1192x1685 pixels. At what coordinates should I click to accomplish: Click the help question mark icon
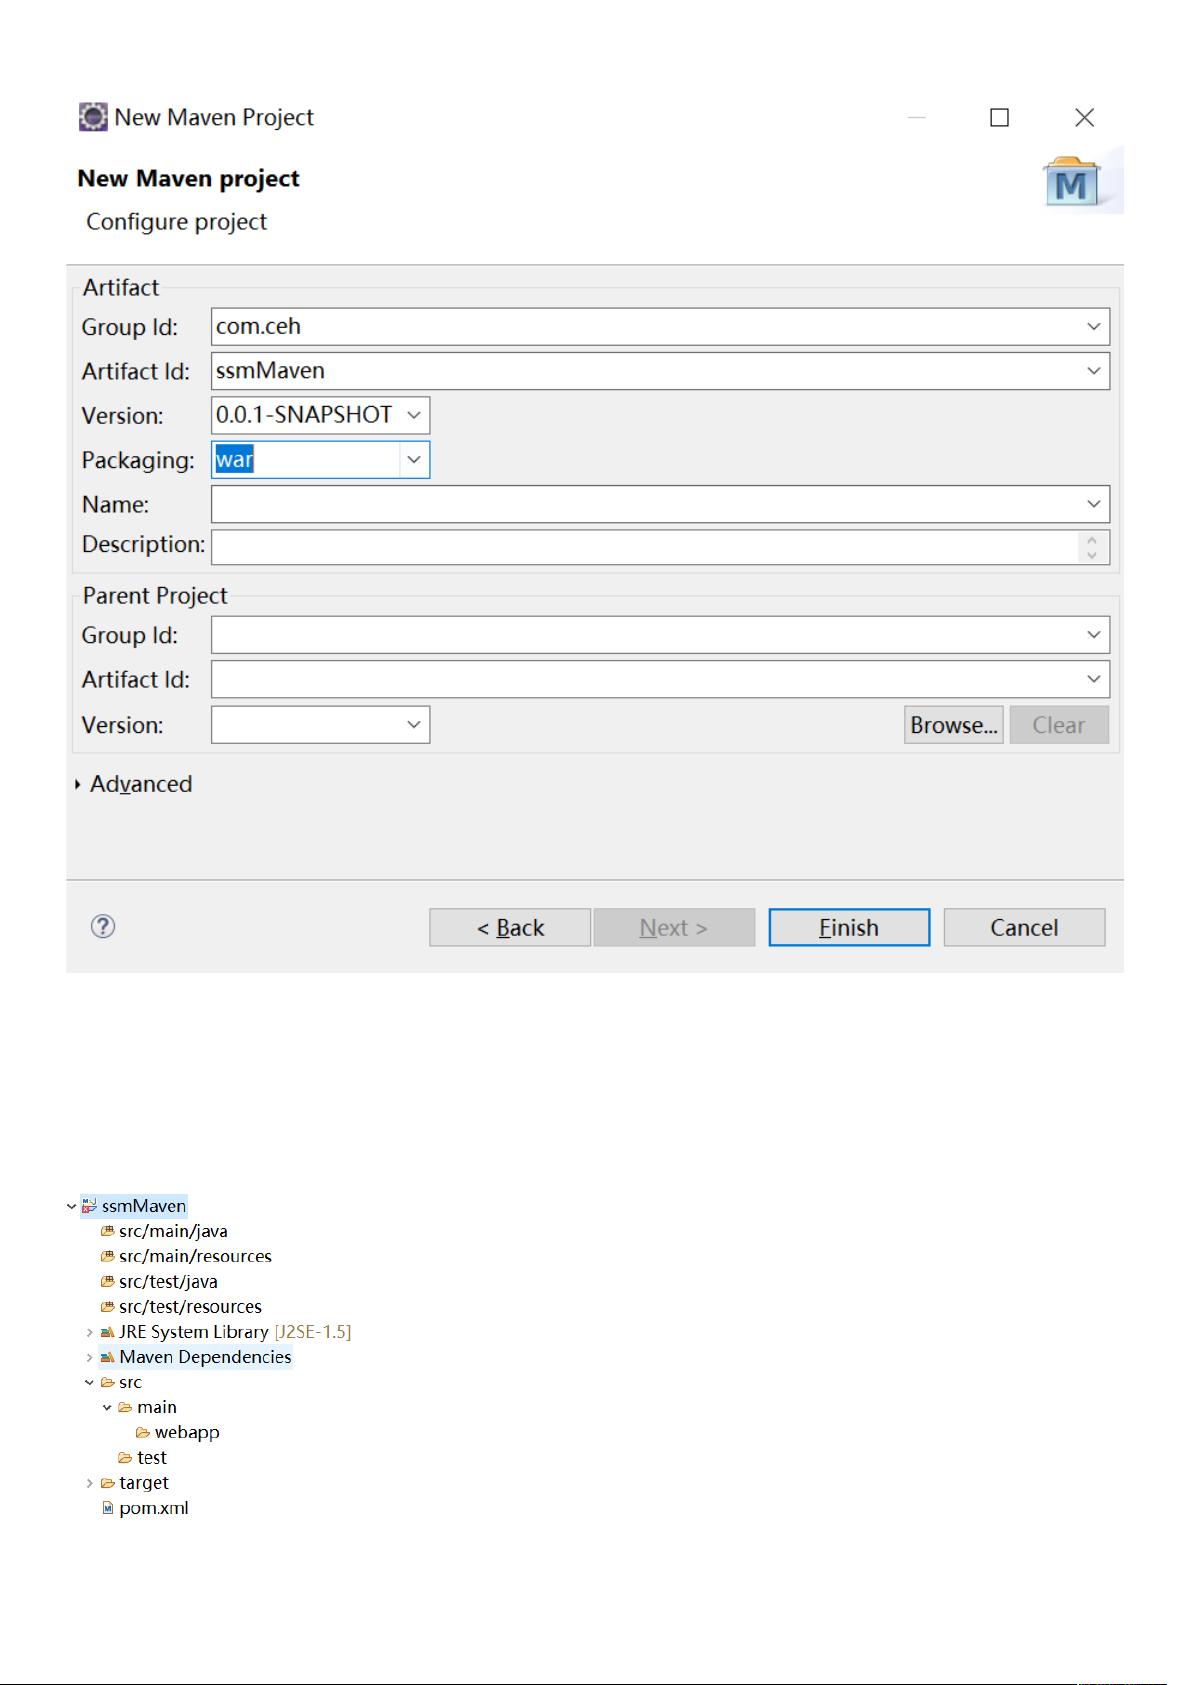[103, 926]
